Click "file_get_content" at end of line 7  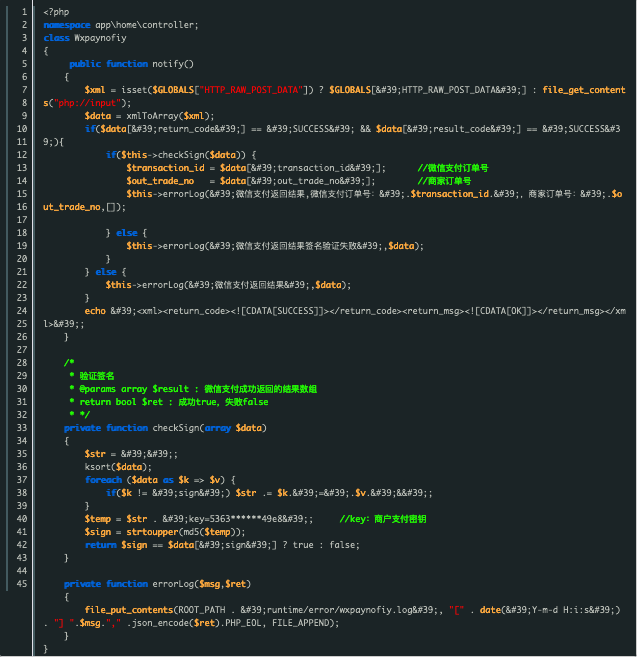click(x=584, y=90)
